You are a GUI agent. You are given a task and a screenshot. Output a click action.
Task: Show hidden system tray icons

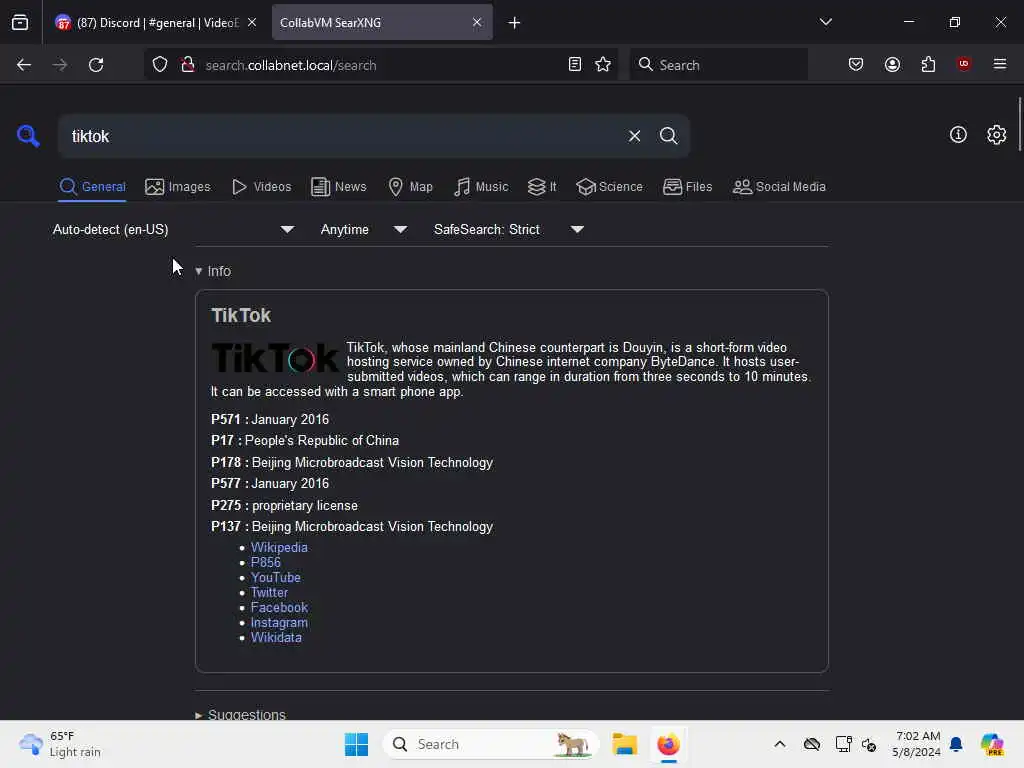[780, 744]
